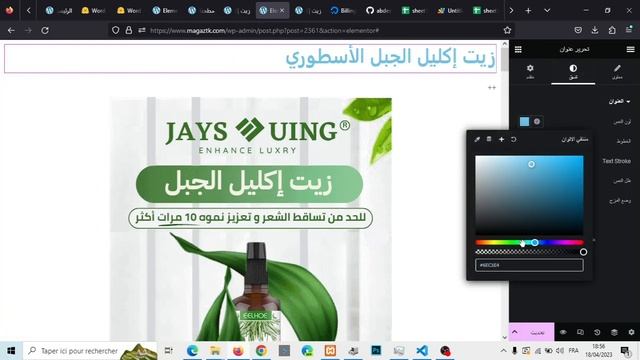Viewport: 640px width, 360px height.
Task: Open the navigator layers icon
Action: pyautogui.click(x=614, y=332)
